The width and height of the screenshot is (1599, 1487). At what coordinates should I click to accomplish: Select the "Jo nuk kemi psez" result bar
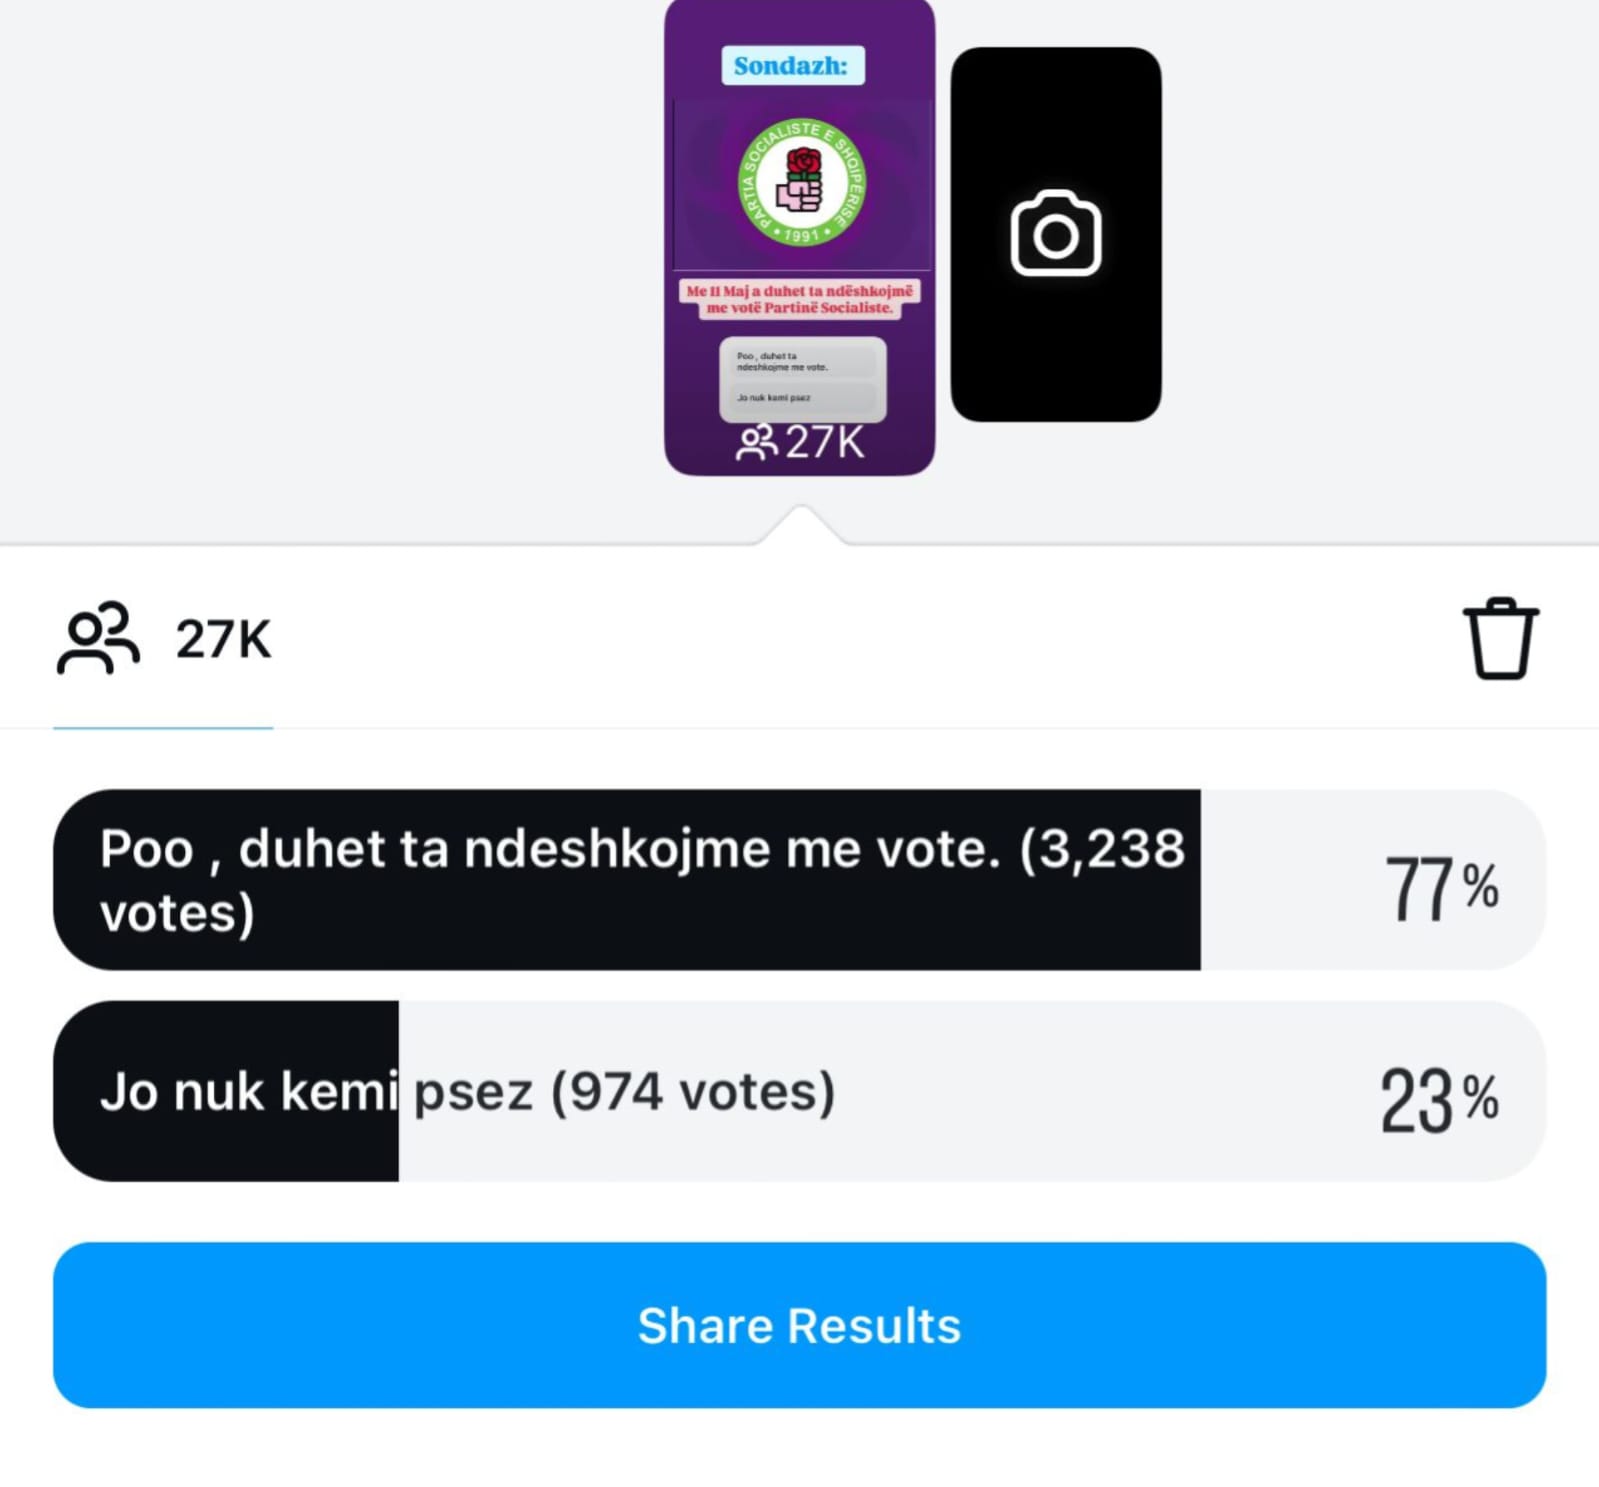pos(799,1091)
